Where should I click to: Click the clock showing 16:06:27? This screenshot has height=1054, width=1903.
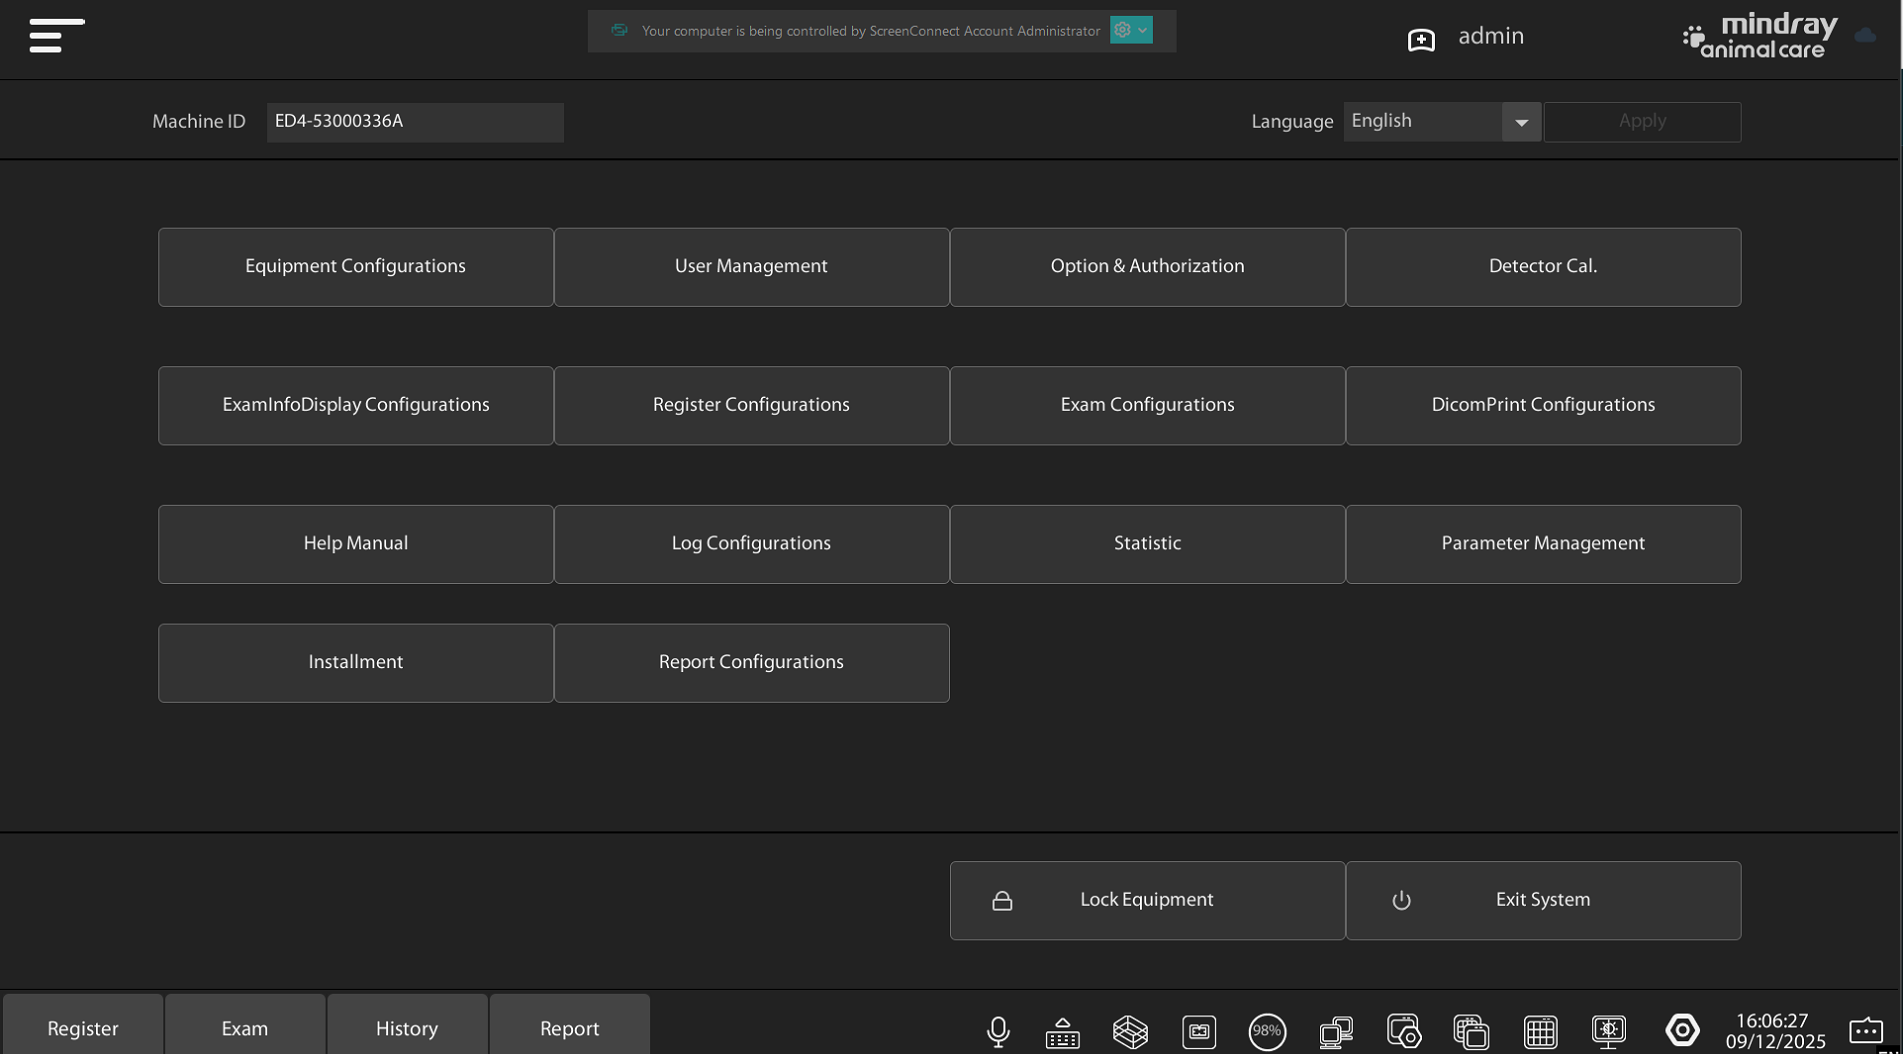(x=1772, y=1021)
